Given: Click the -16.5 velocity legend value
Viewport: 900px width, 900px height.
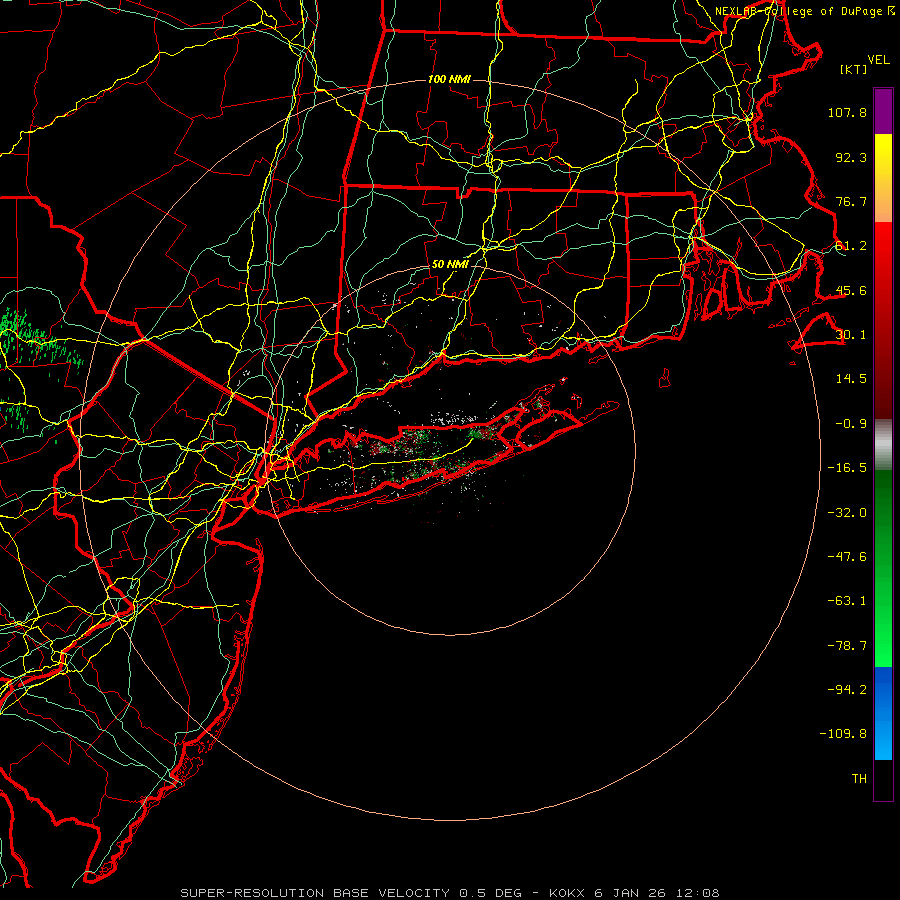Looking at the screenshot, I should (x=847, y=468).
